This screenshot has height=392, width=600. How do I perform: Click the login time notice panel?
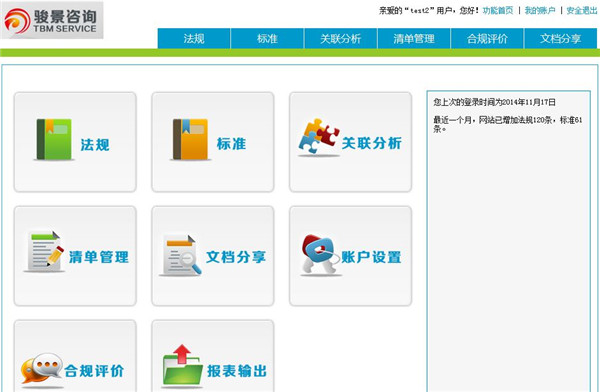[509, 241]
